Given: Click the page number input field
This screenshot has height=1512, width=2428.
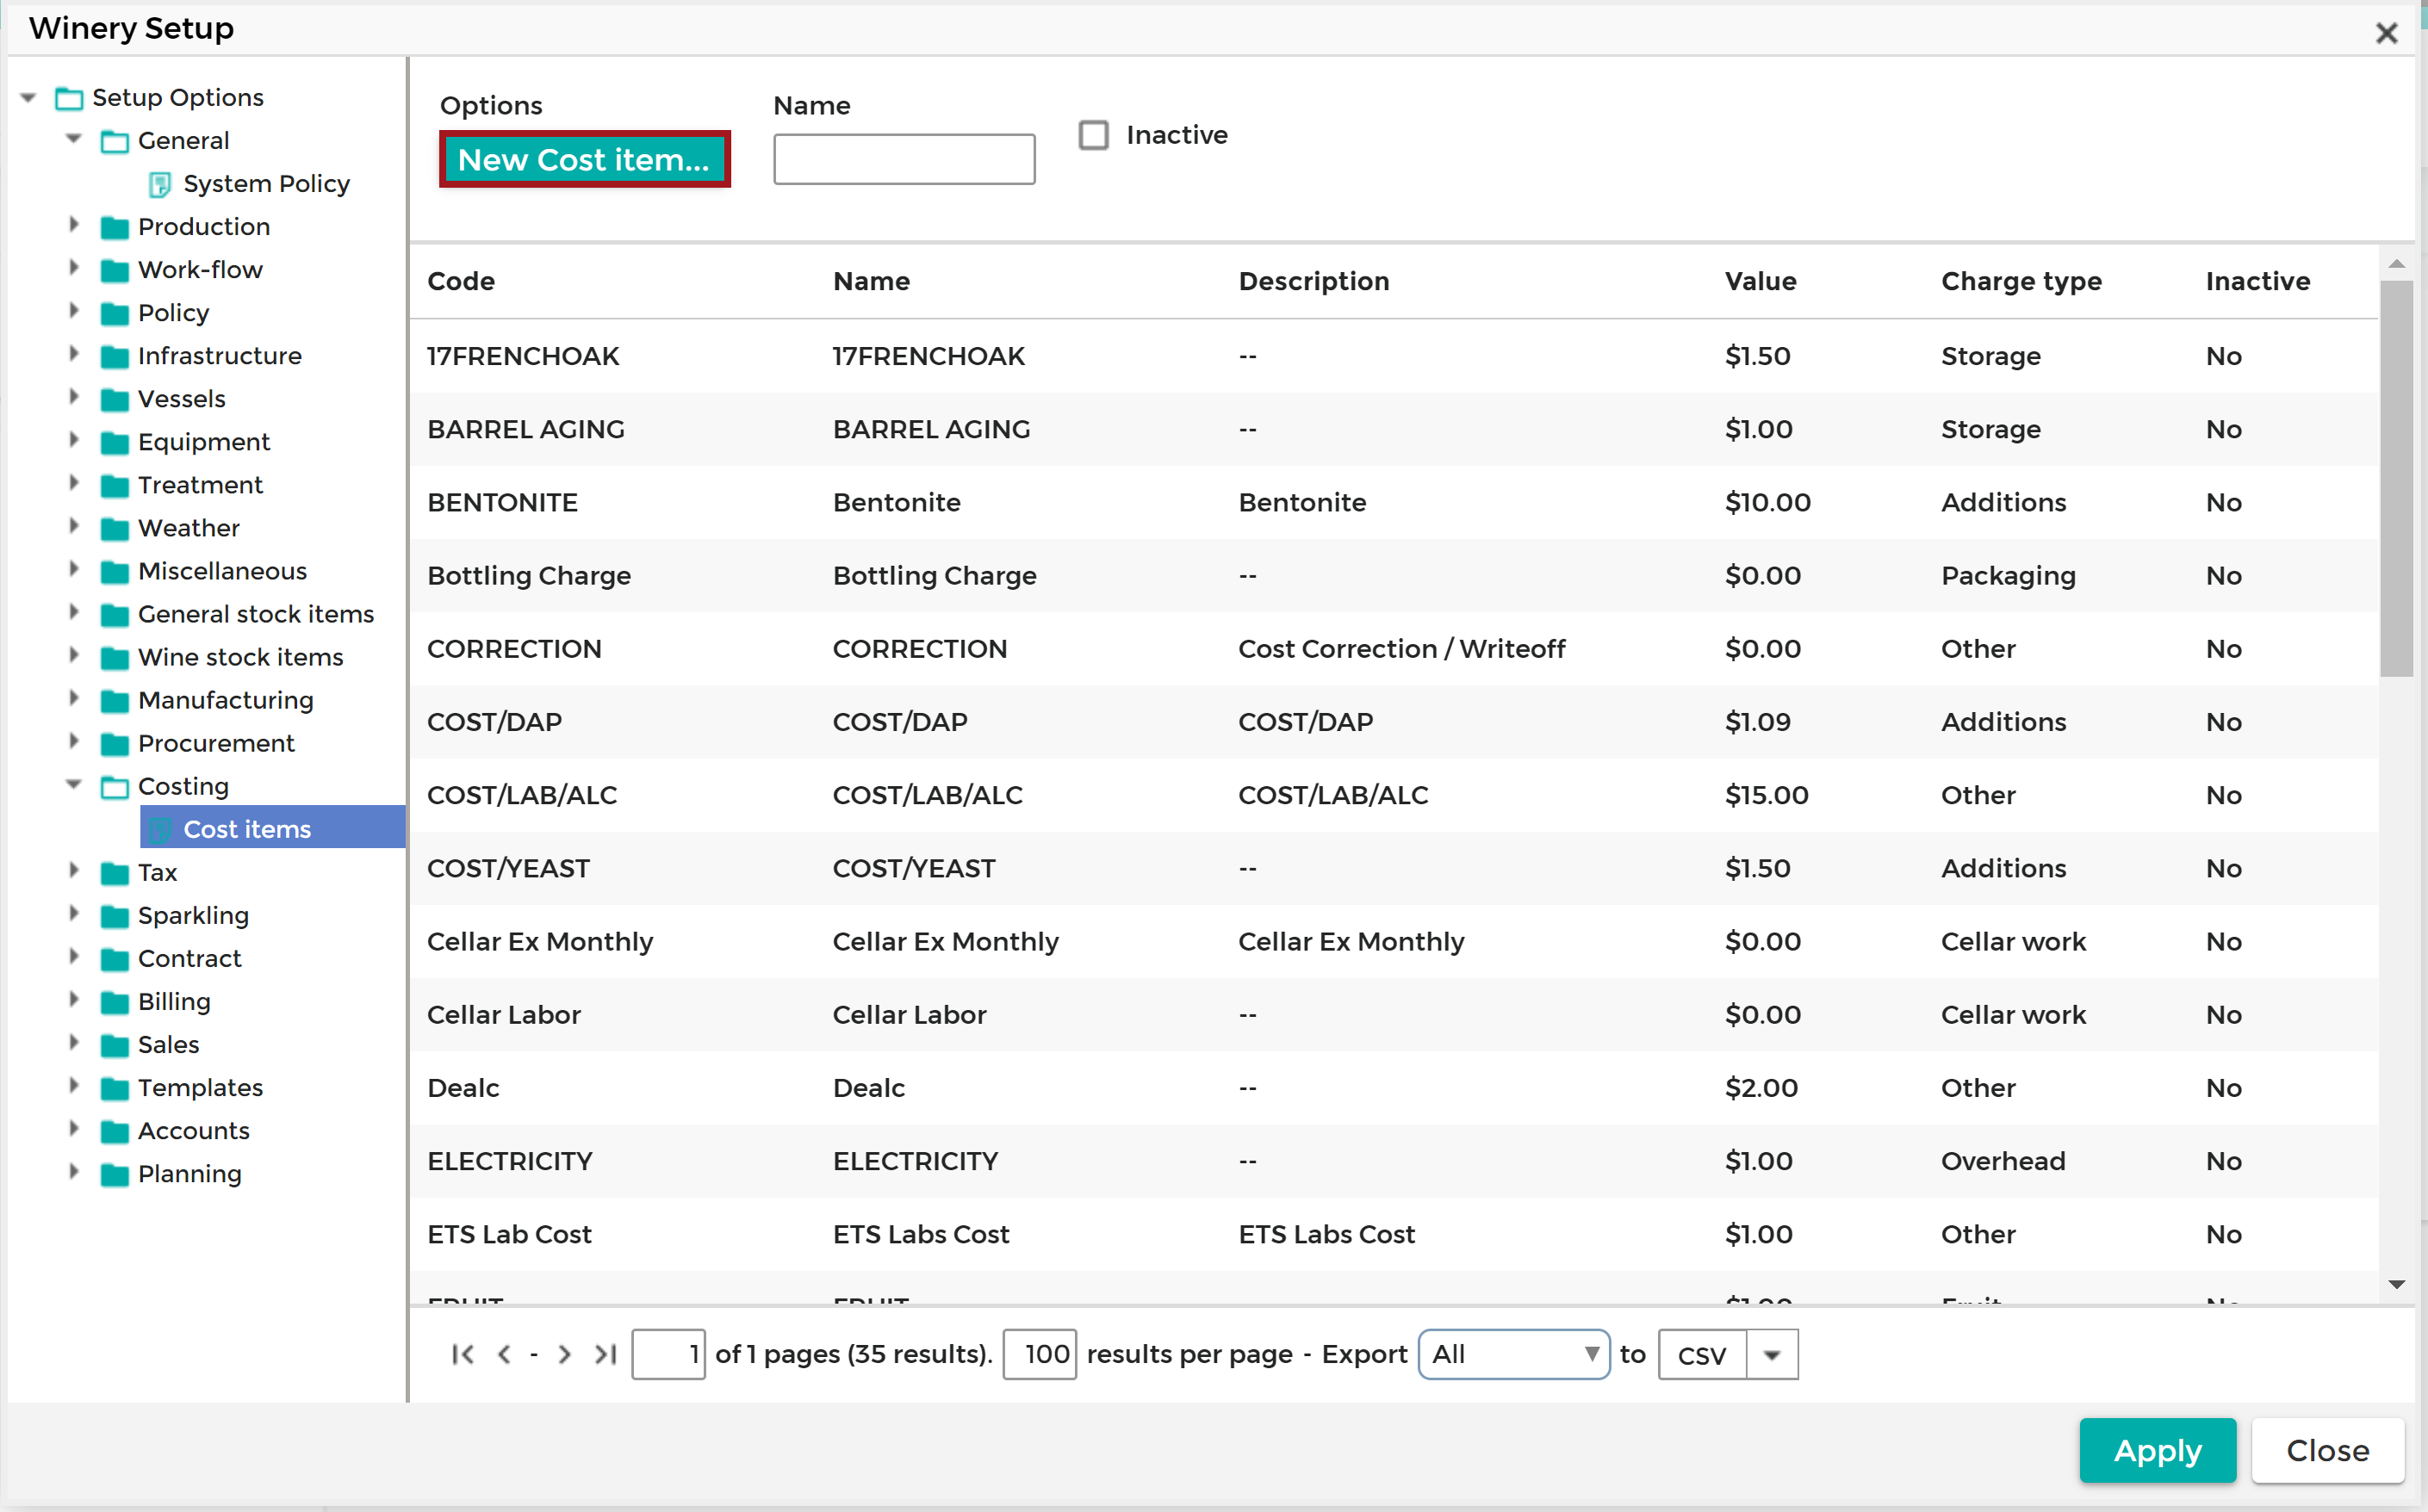Looking at the screenshot, I should (668, 1355).
